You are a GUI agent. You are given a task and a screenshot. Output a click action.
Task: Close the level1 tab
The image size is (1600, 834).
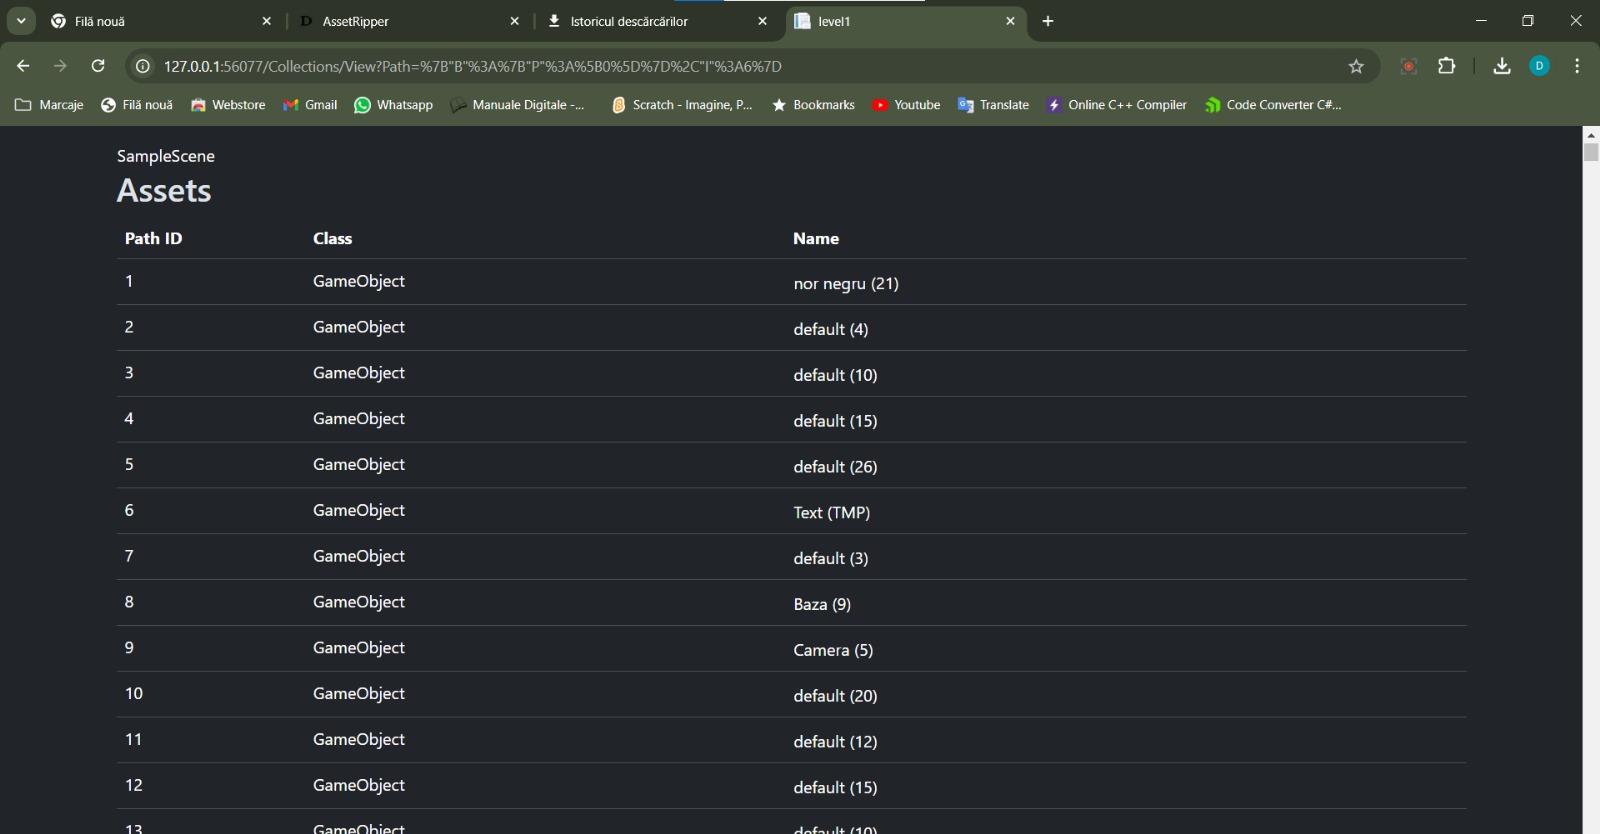pyautogui.click(x=1010, y=21)
